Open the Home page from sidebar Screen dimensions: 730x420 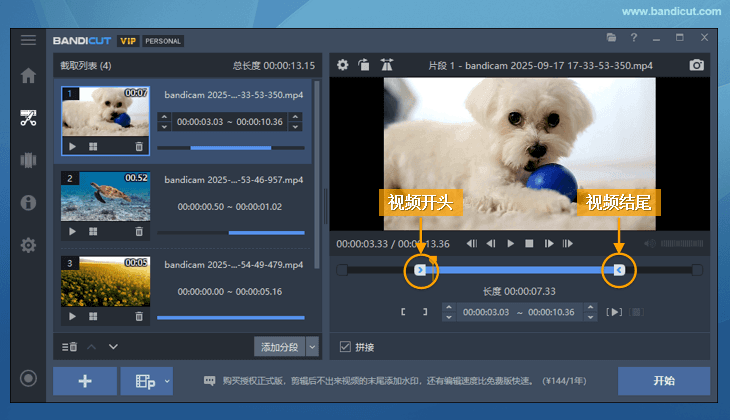tap(28, 75)
